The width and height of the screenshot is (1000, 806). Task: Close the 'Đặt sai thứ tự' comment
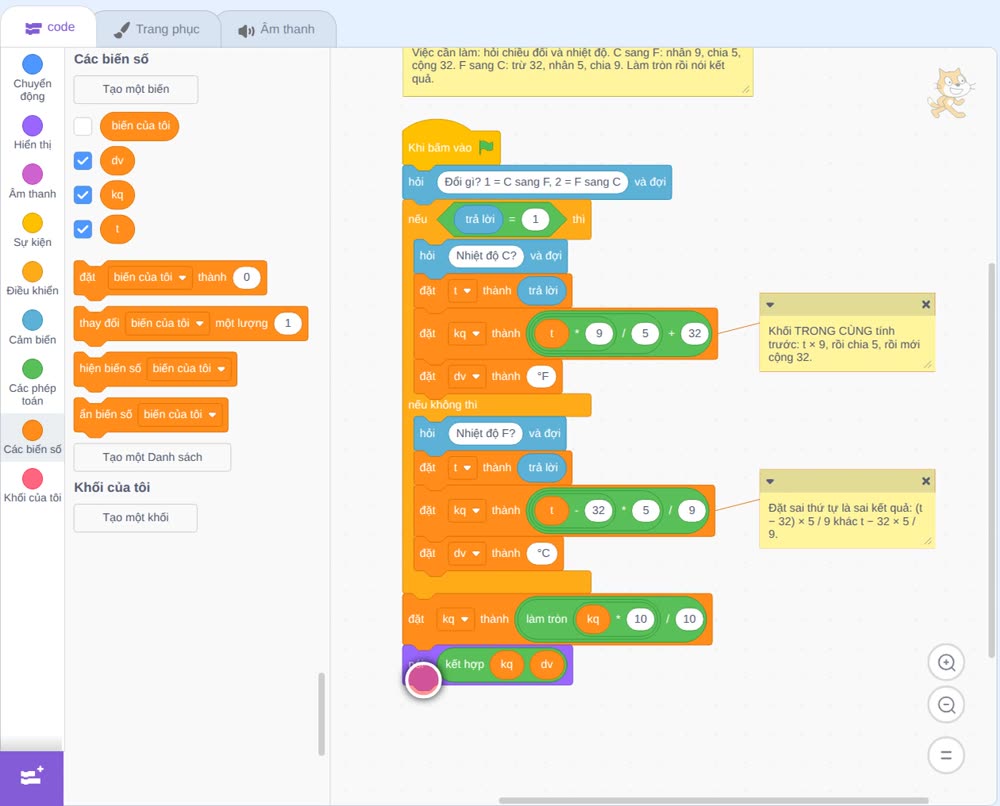926,481
